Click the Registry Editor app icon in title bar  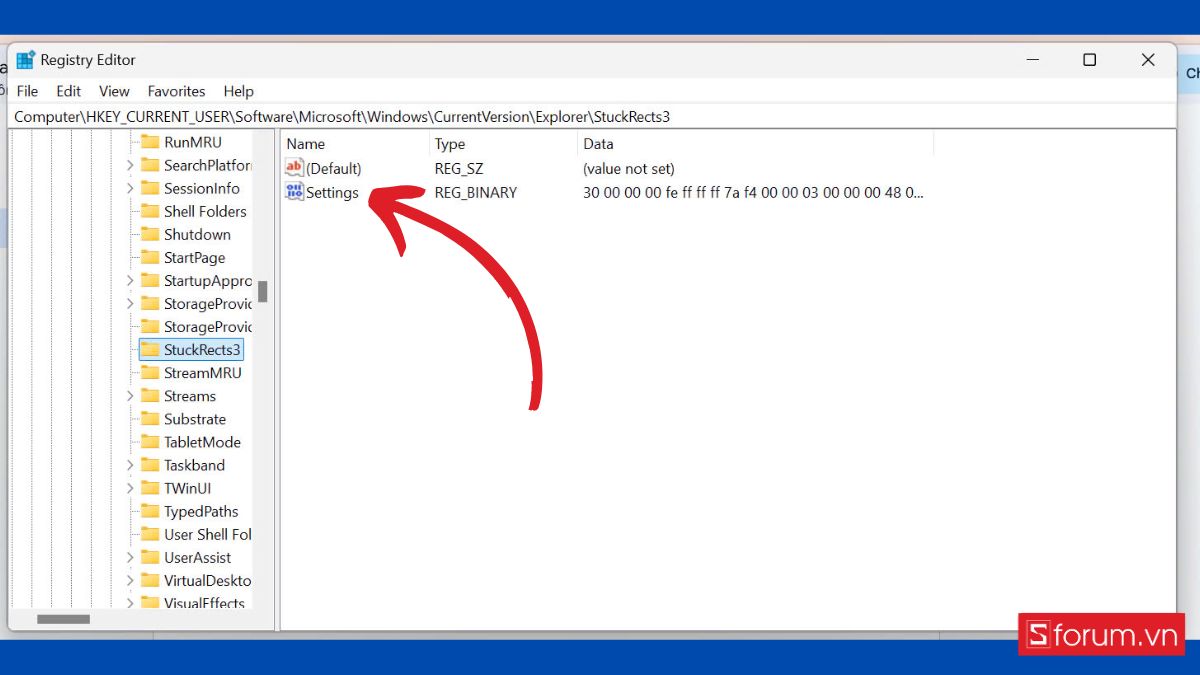26,60
